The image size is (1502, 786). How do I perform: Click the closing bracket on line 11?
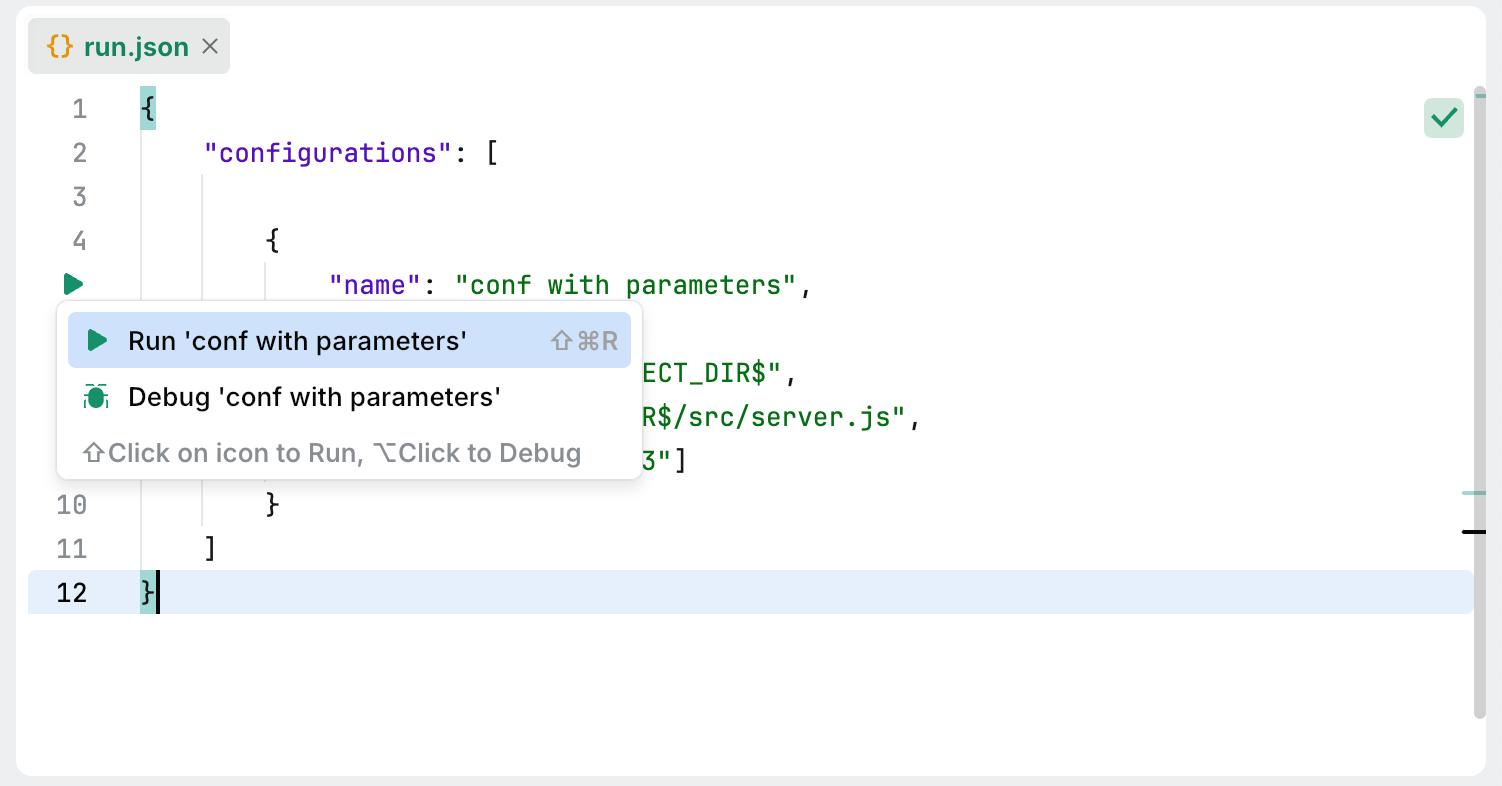click(x=210, y=549)
